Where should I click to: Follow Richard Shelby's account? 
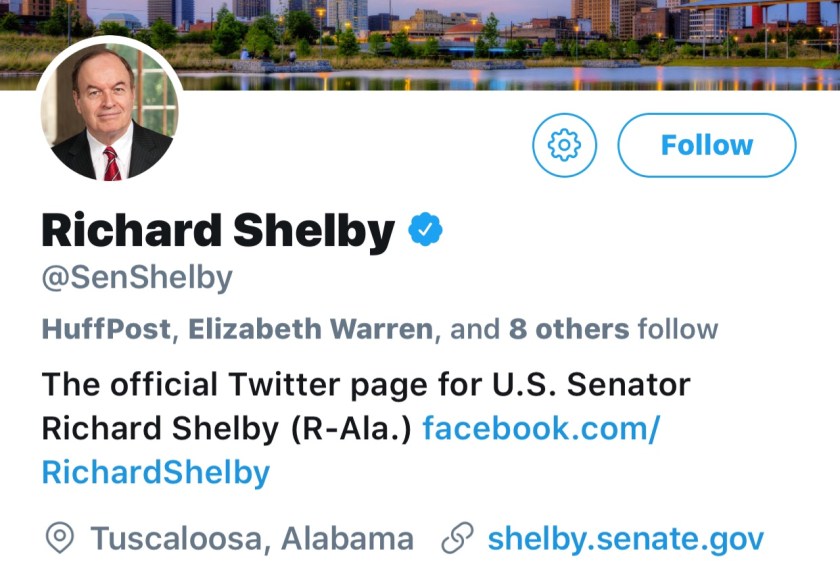[707, 145]
